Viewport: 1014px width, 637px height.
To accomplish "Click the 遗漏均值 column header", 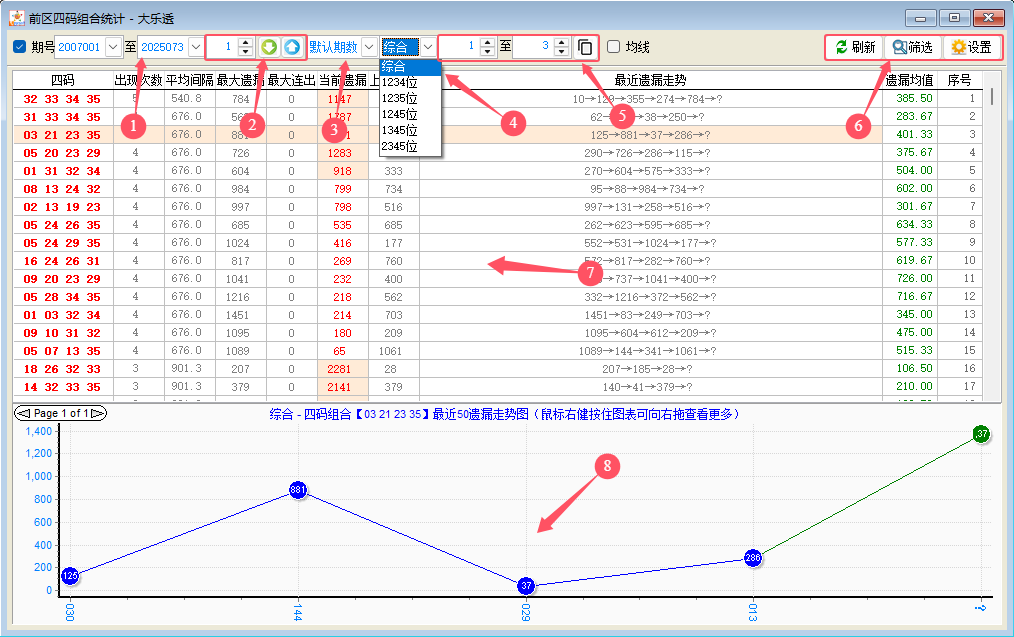I will pos(909,80).
